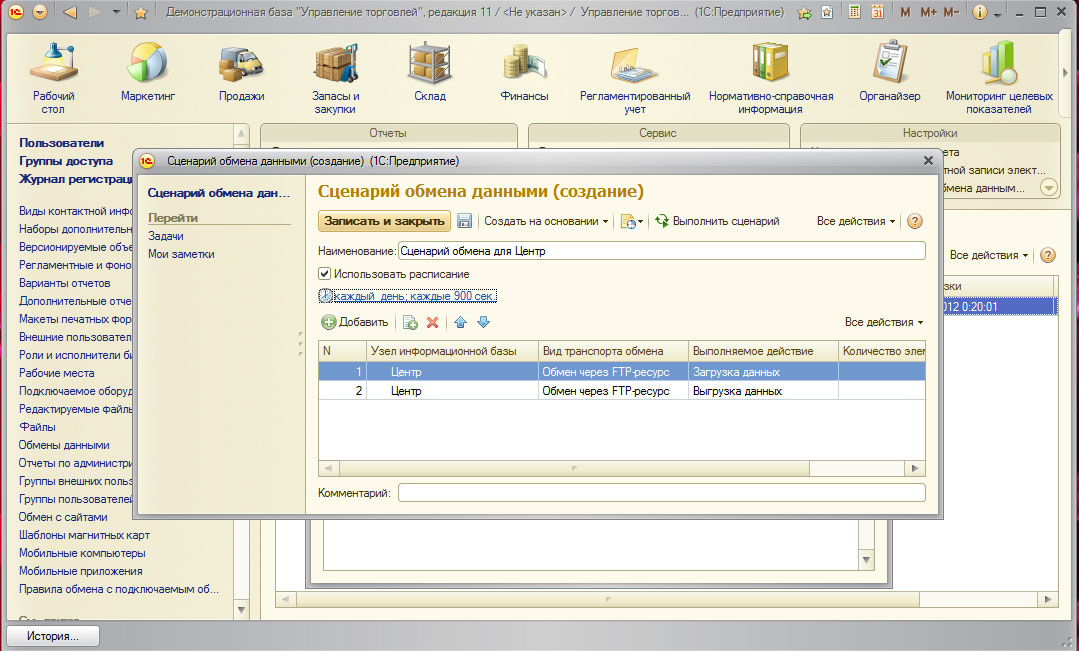This screenshot has height=651, width=1079.
Task: Copy row using the duplicate icon
Action: [x=410, y=322]
